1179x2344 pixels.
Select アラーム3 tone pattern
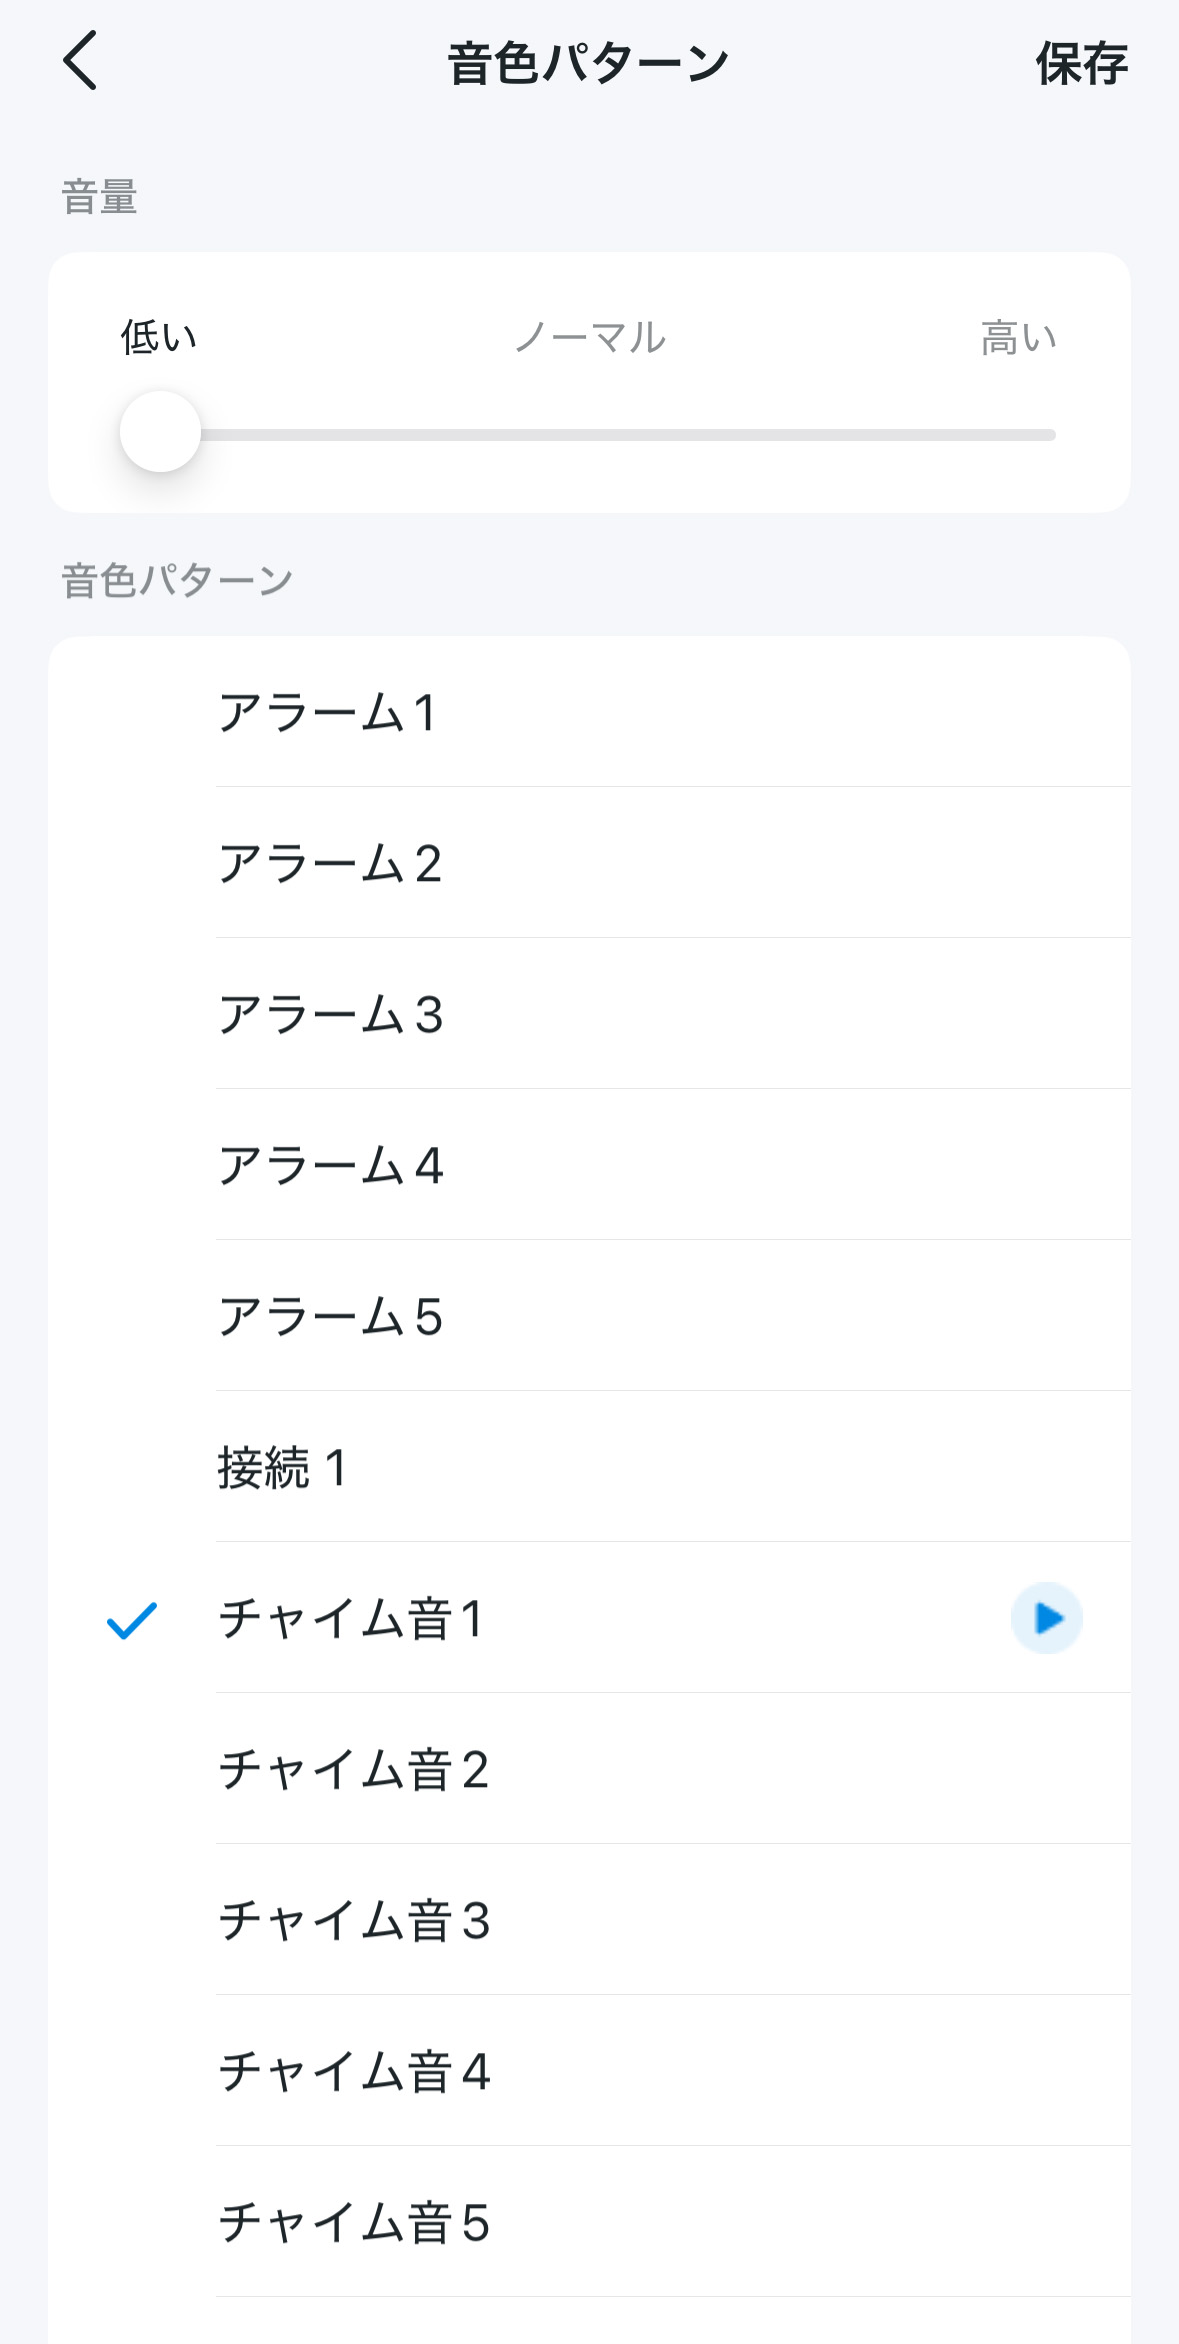pos(590,1014)
